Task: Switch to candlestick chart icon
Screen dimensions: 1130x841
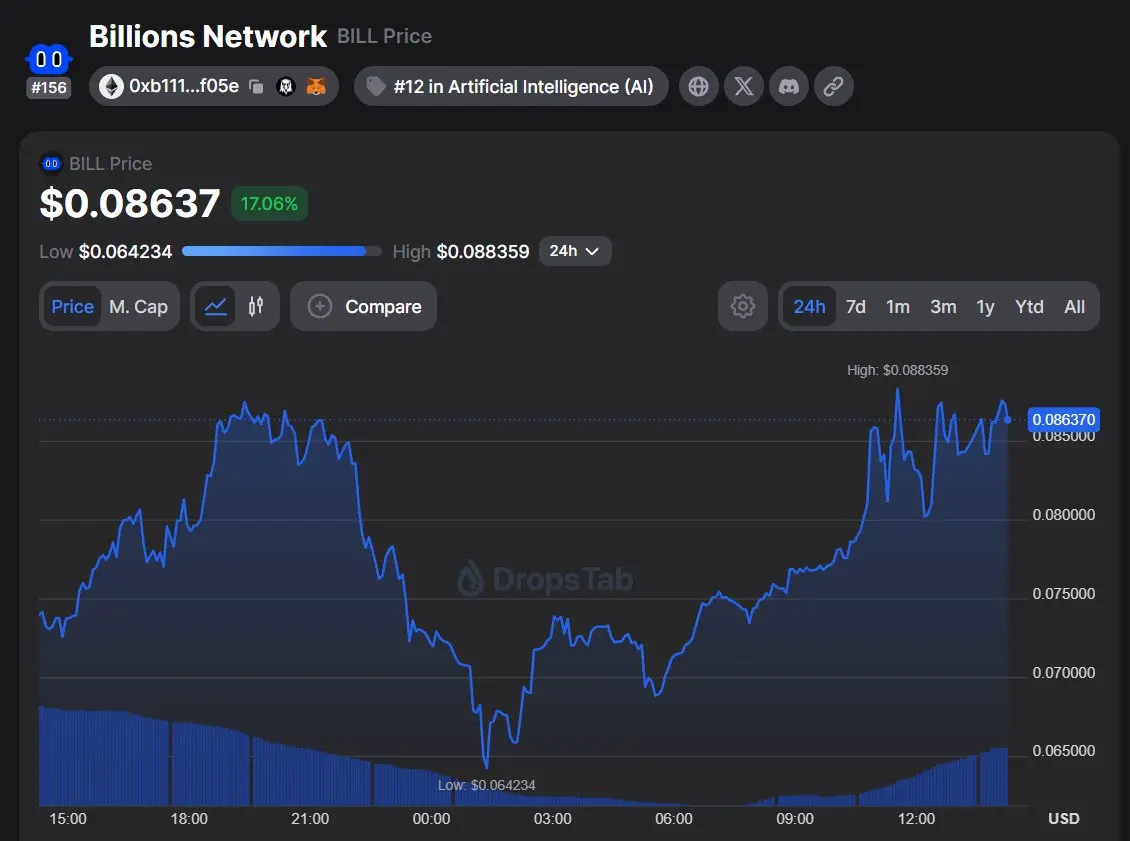Action: [256, 306]
